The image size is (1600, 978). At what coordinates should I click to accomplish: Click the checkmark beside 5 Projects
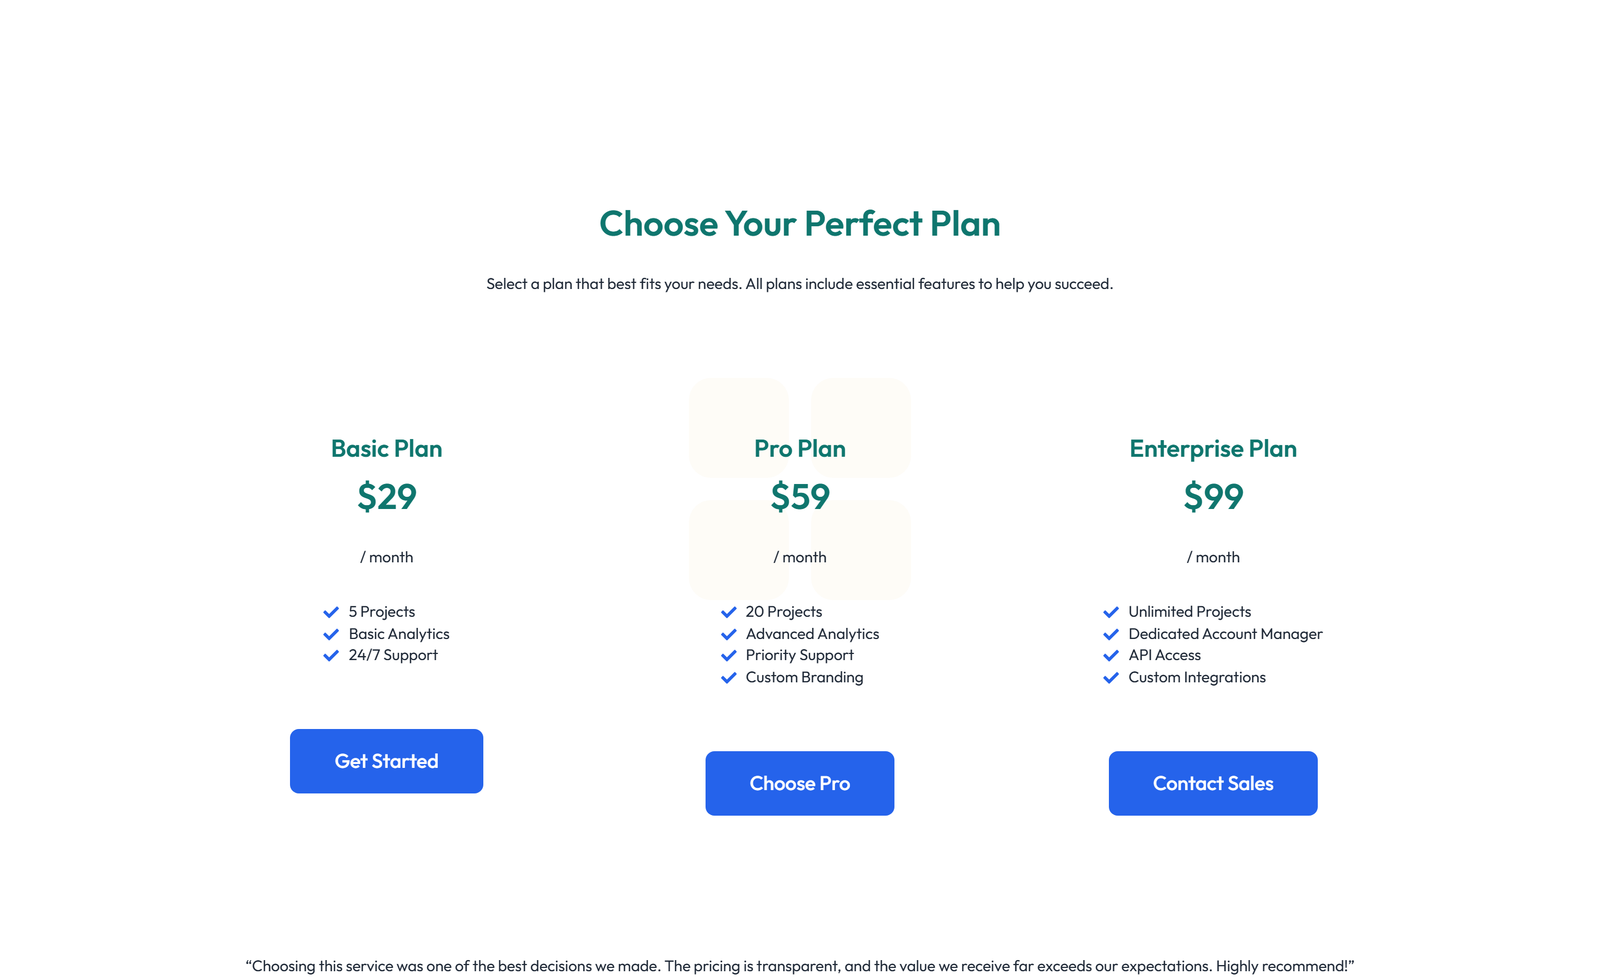(330, 611)
